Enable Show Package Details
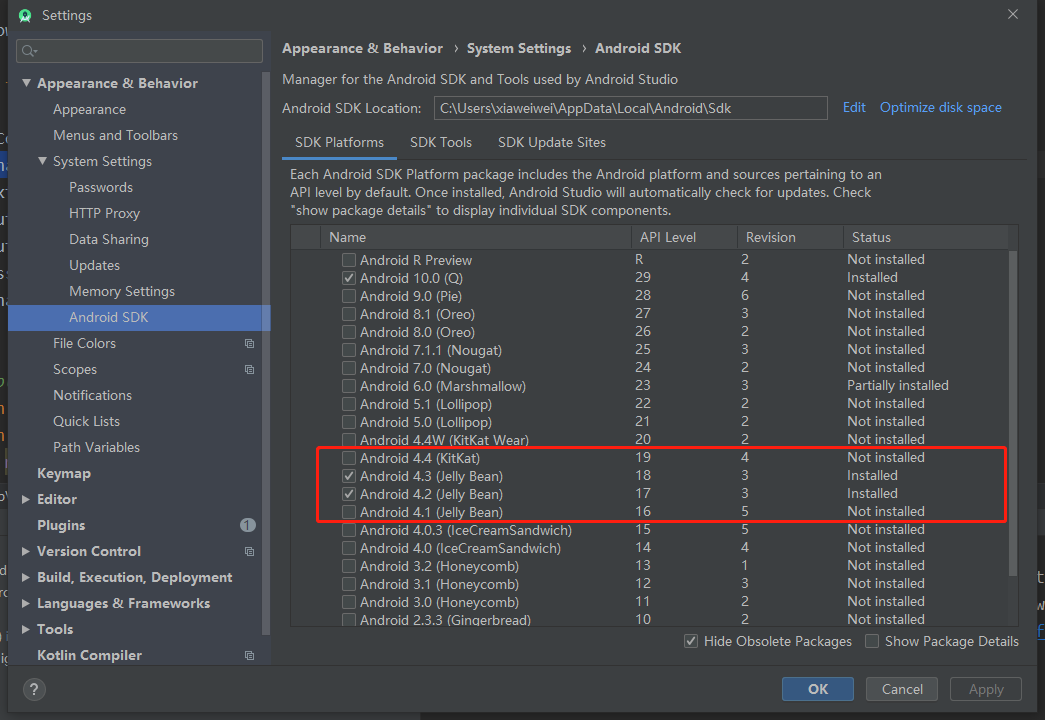Screen dimensions: 1045x720 coord(871,641)
